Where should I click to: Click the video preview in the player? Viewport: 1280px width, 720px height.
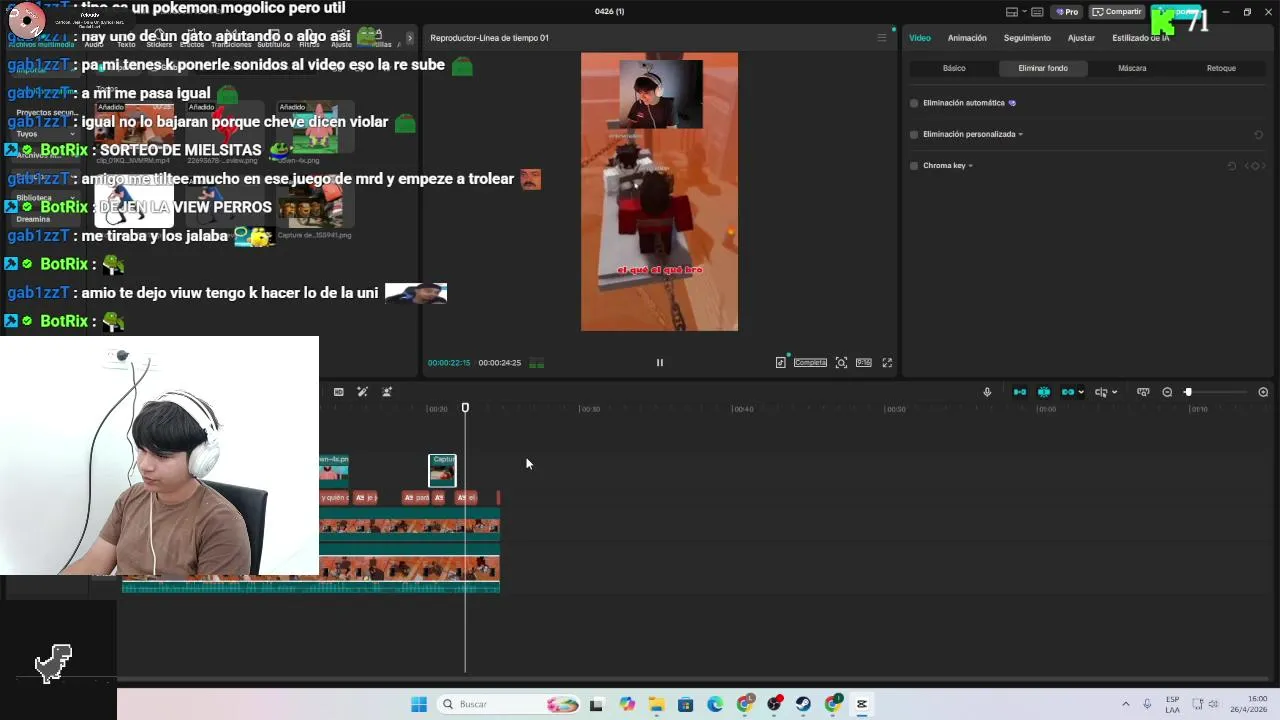coord(659,192)
